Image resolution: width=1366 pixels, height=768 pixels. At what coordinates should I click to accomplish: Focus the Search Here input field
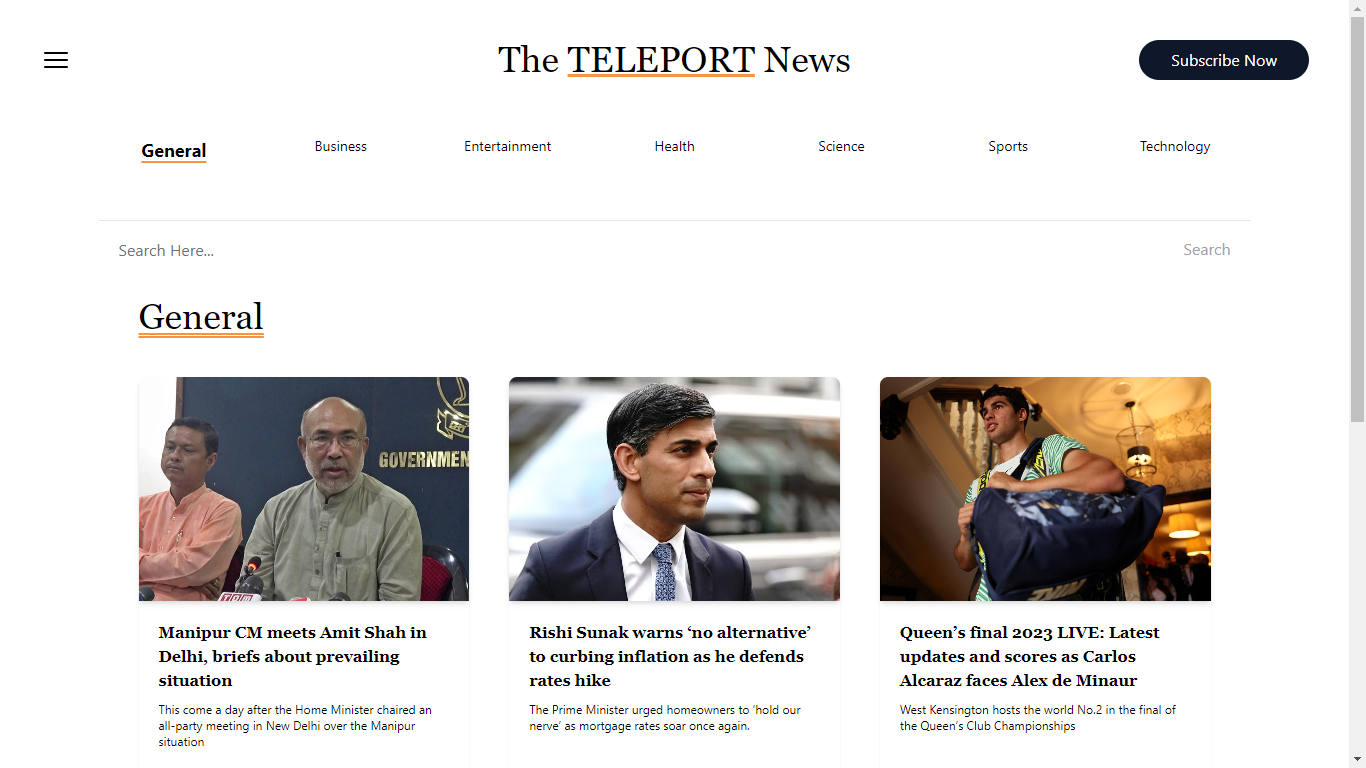pyautogui.click(x=640, y=250)
